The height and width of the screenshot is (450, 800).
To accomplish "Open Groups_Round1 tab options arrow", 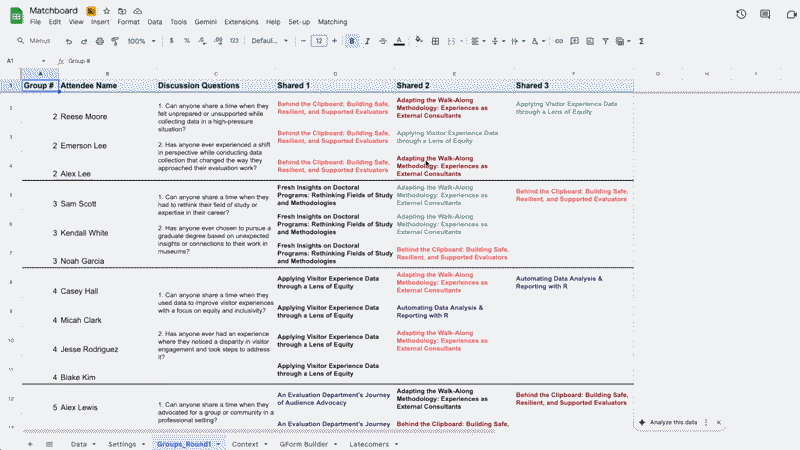I will point(218,444).
